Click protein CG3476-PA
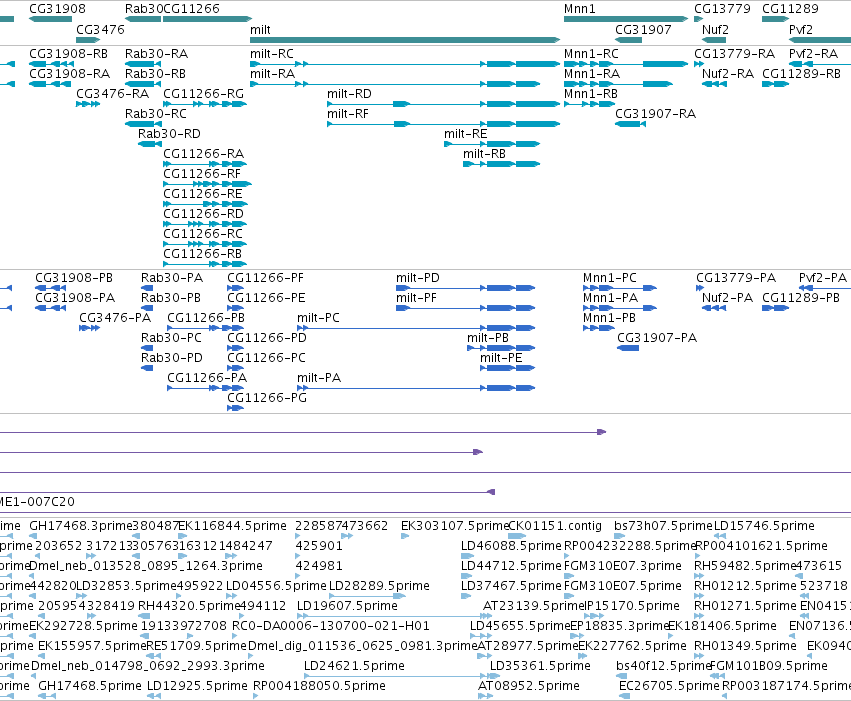The height and width of the screenshot is (701, 851). point(90,328)
